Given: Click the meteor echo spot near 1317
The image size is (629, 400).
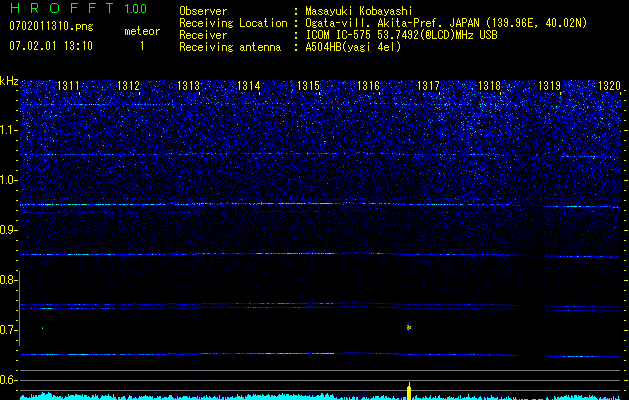Looking at the screenshot, I should (409, 327).
